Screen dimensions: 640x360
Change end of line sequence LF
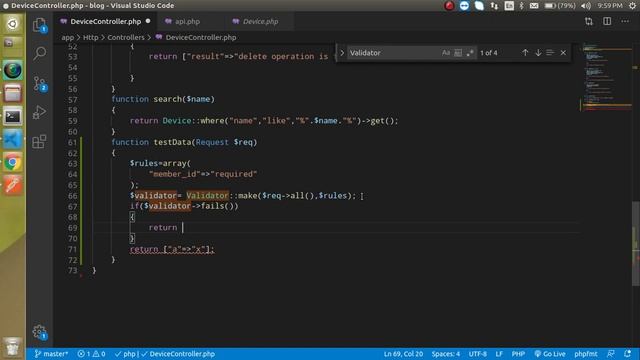tap(499, 354)
